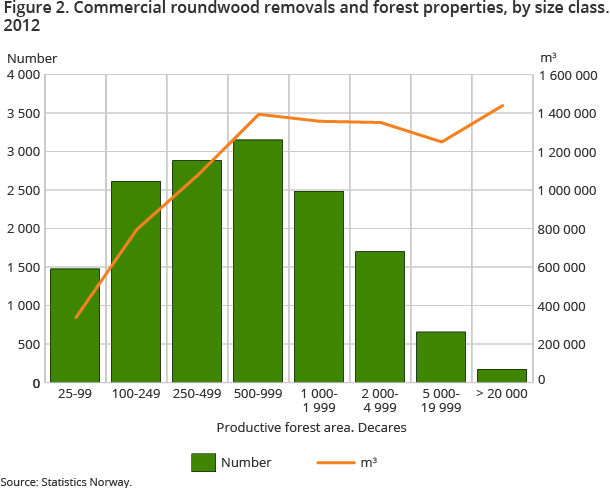Click the Source: Statistics Norway text

pyautogui.click(x=66, y=481)
